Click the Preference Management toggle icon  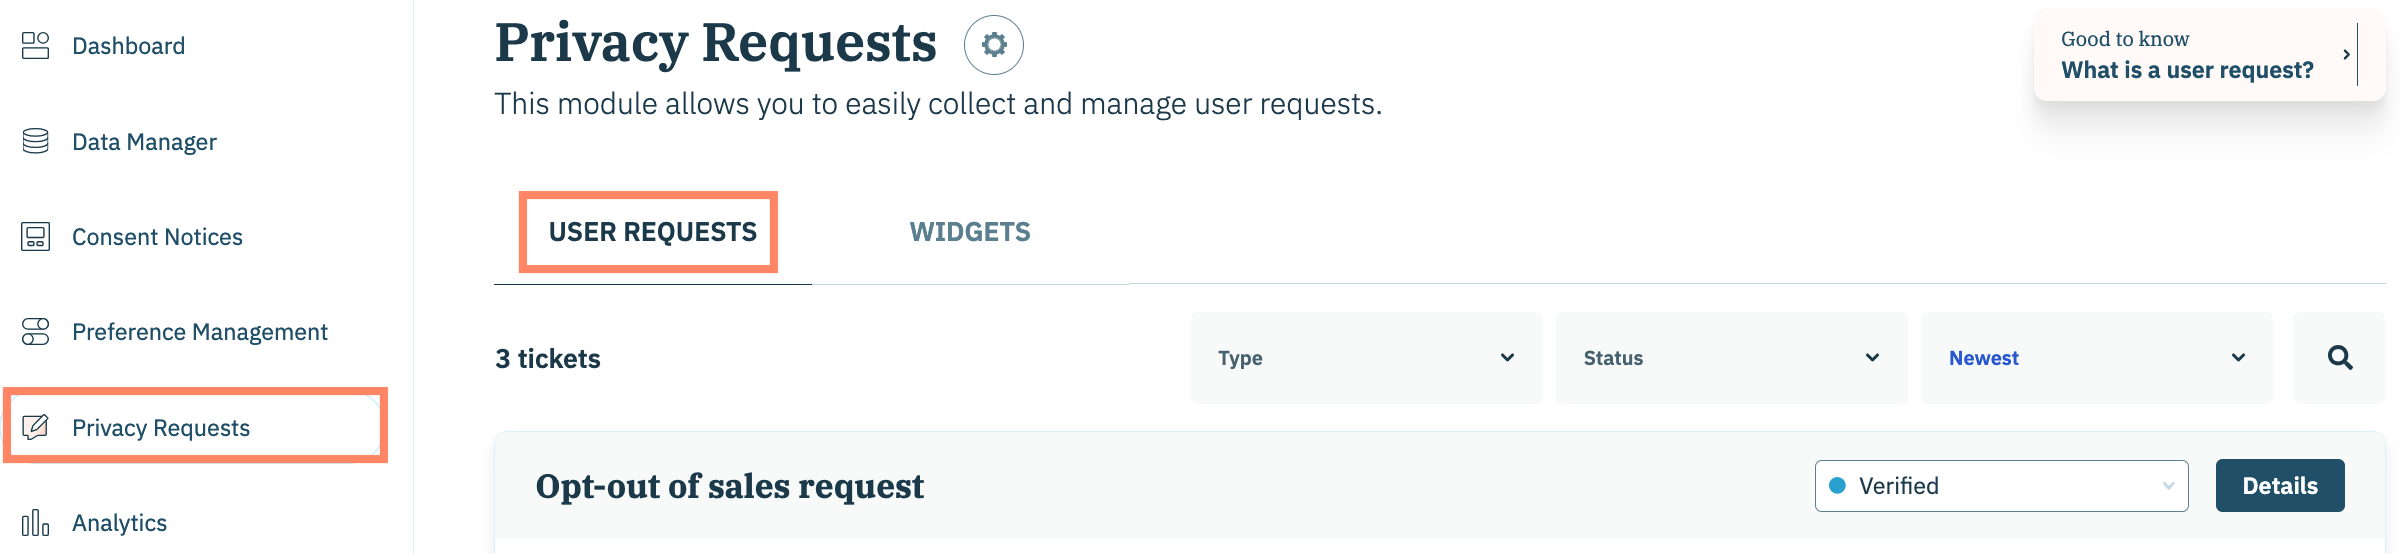click(x=36, y=332)
